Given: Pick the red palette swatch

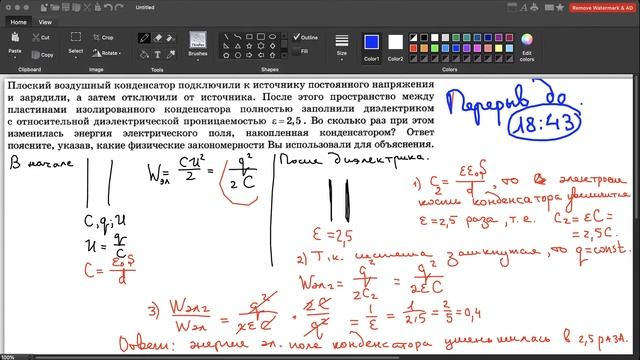Looking at the screenshot, I should [413, 48].
